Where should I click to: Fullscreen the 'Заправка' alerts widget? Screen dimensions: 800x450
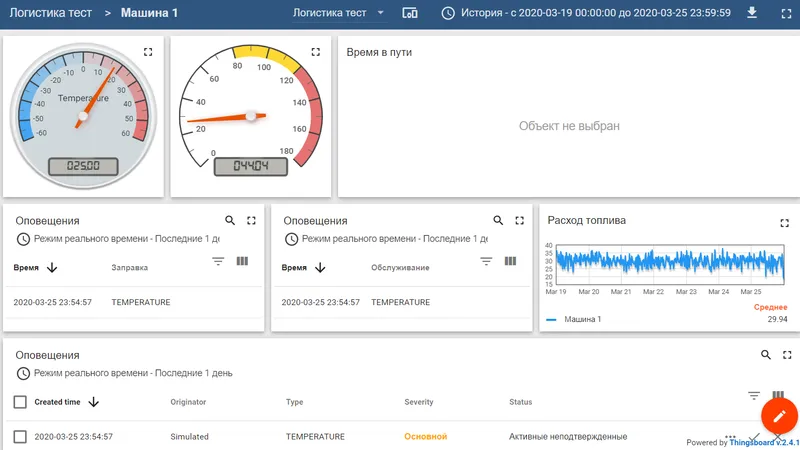251,220
